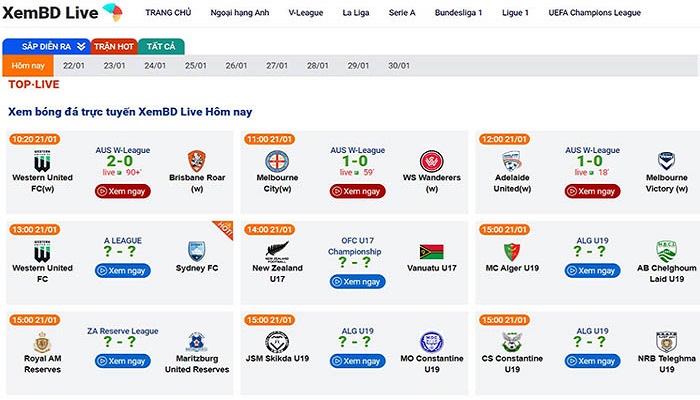Select the 25/01 date tab
The height and width of the screenshot is (400, 700).
(x=196, y=66)
